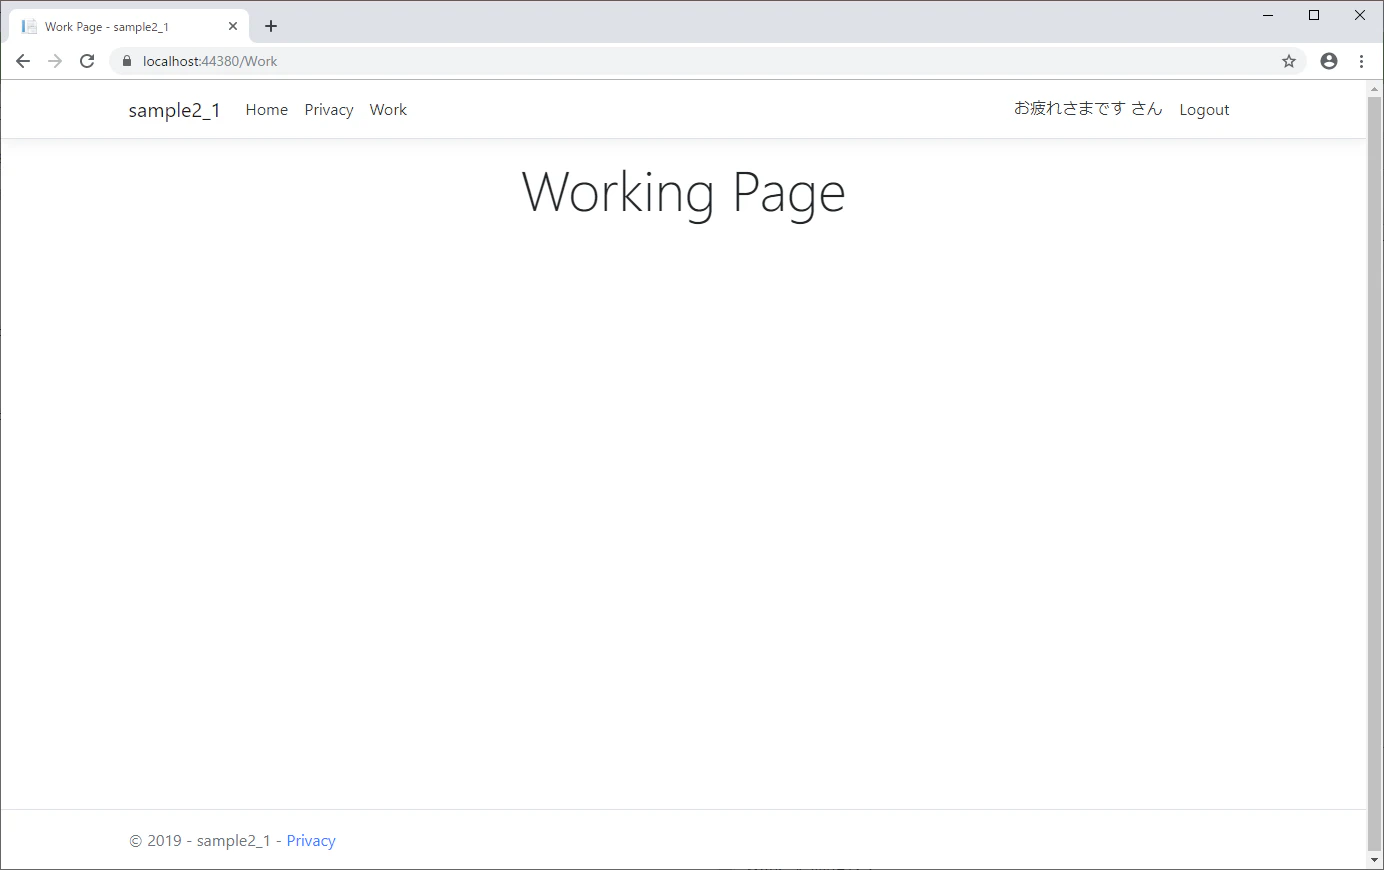Open the Privacy link in the footer

(x=311, y=841)
